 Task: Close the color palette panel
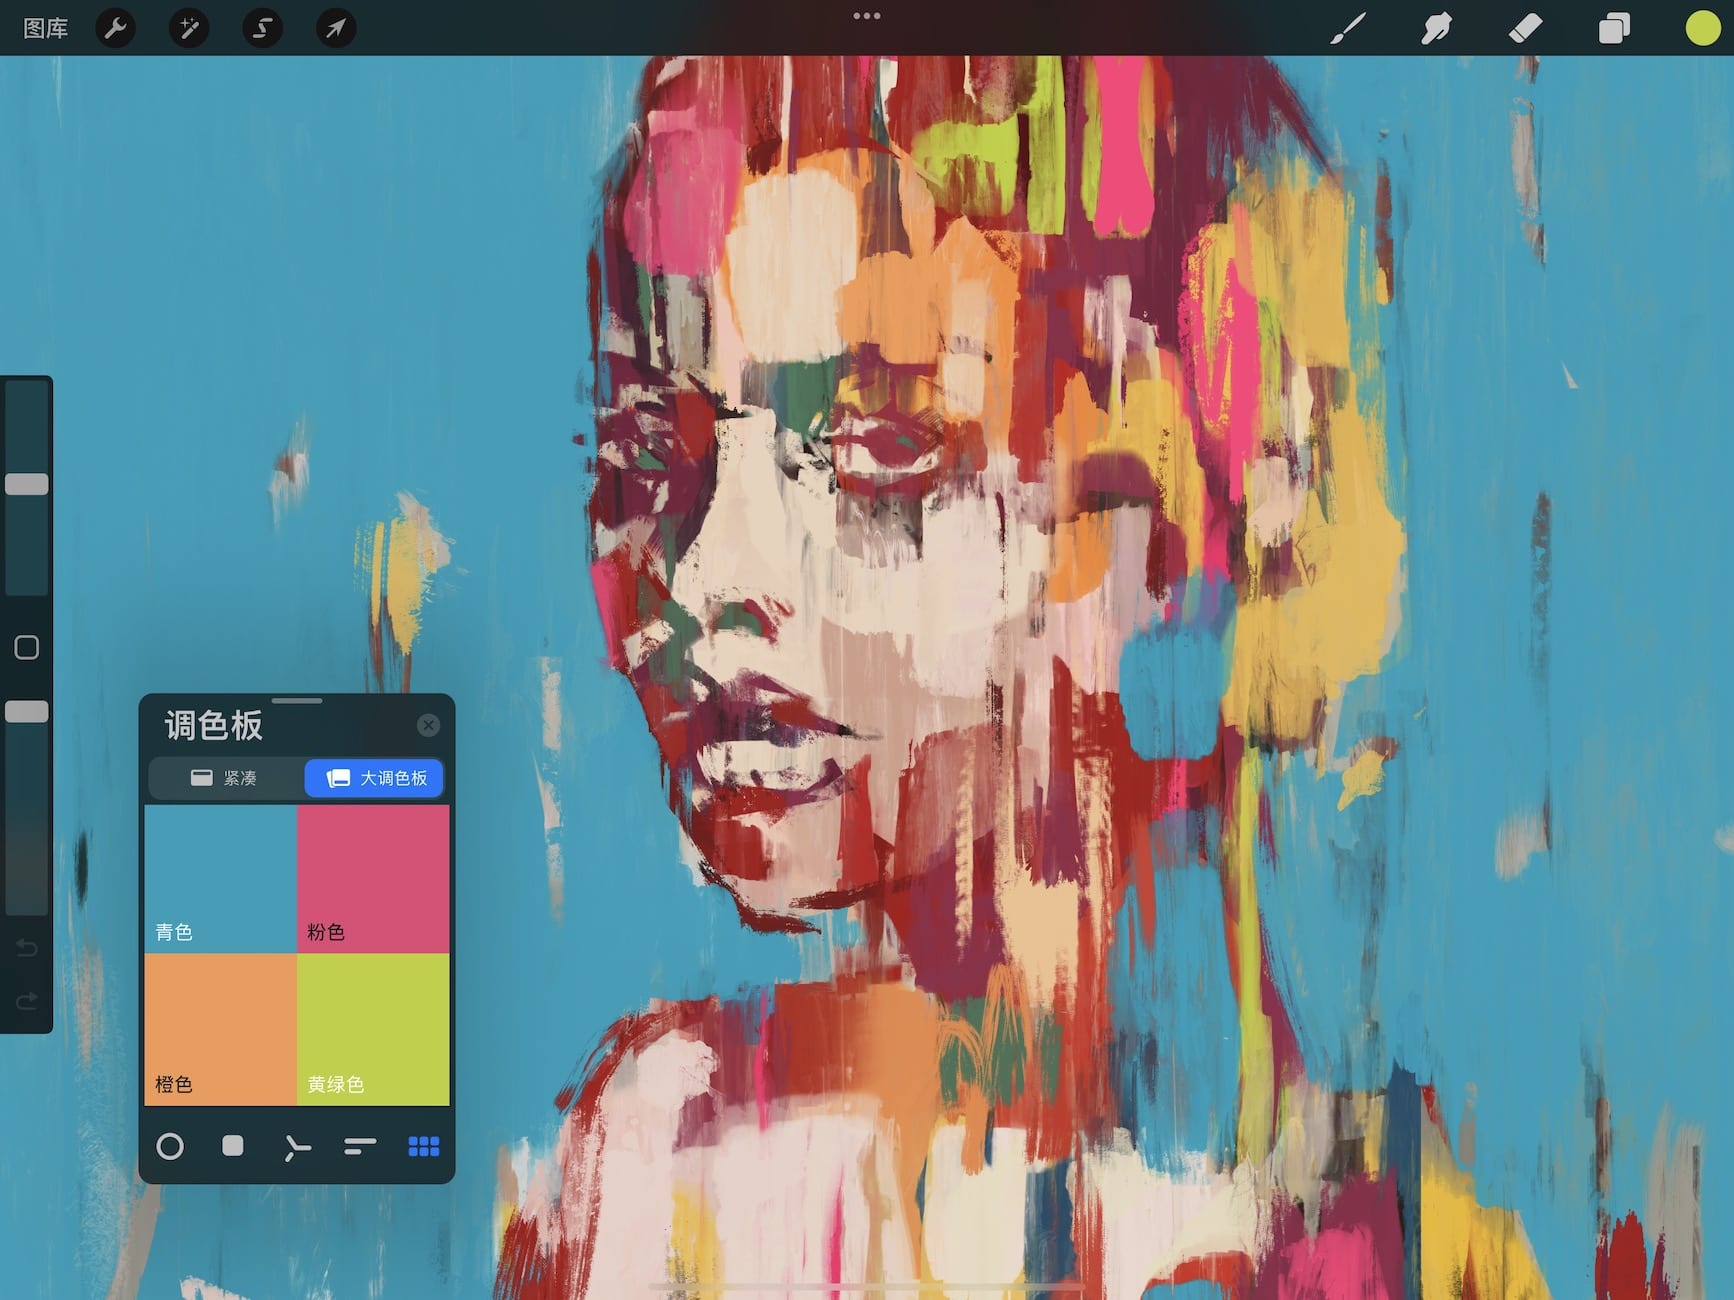coord(428,725)
